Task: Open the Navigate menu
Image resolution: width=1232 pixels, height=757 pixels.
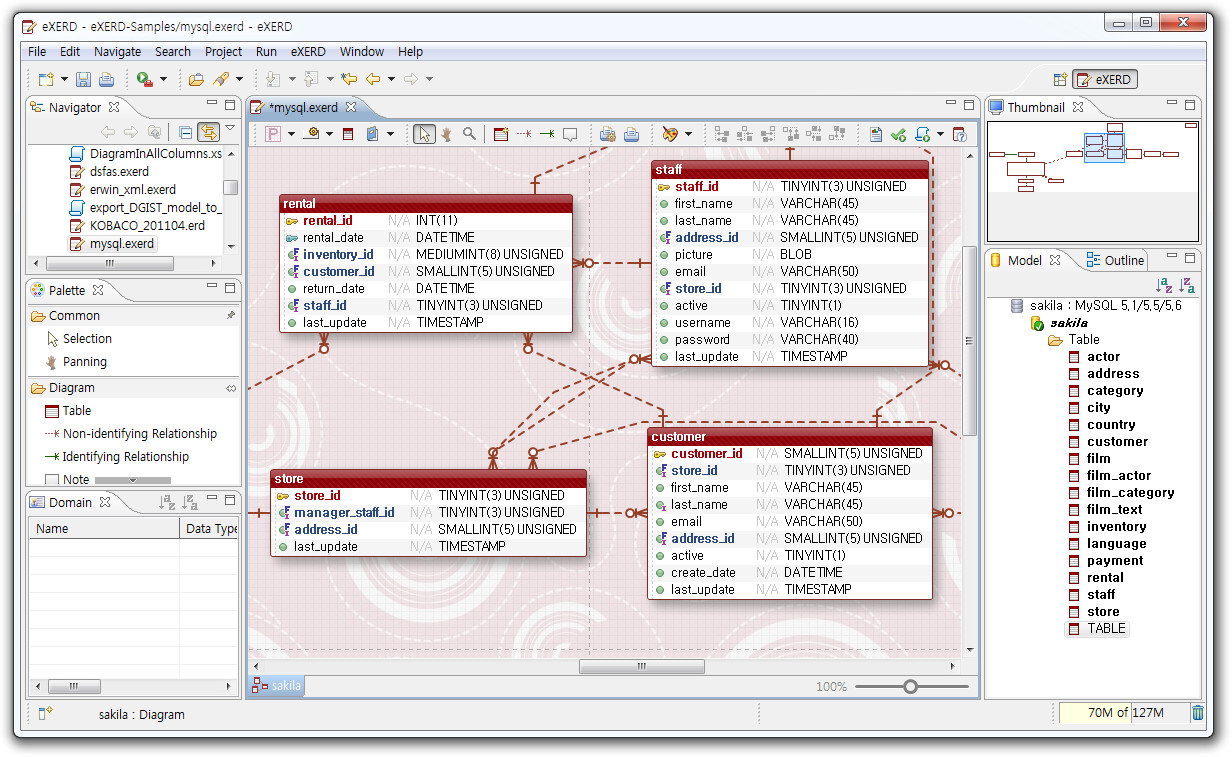Action: 117,51
